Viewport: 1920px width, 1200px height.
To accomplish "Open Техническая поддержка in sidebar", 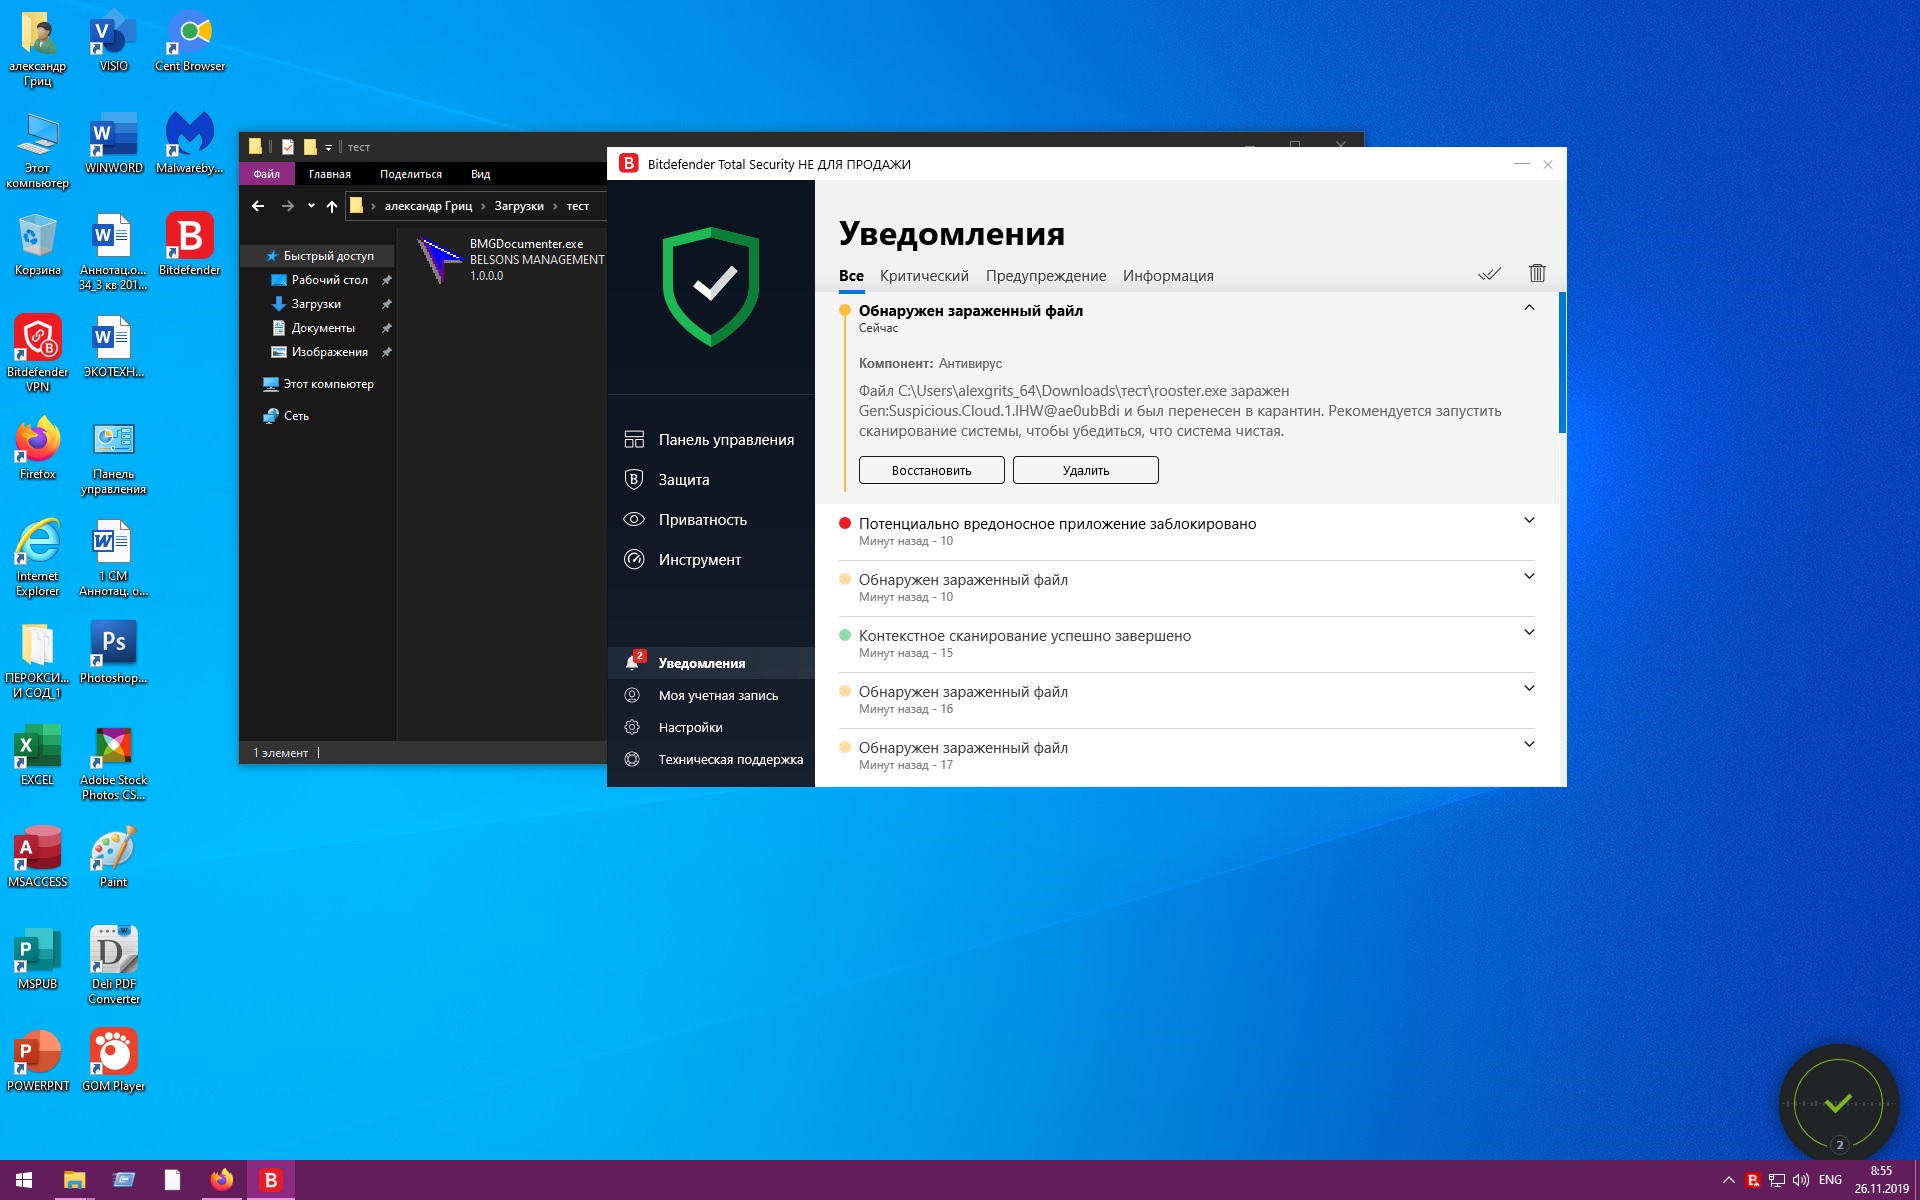I will click(x=730, y=760).
